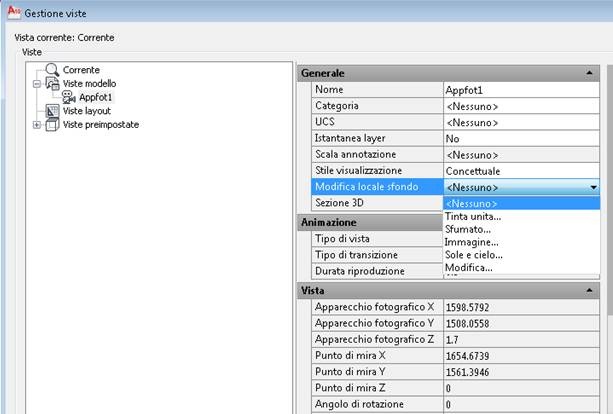Choose Sole e cielo... background option
Screen dimensions: 613x414
point(522,255)
